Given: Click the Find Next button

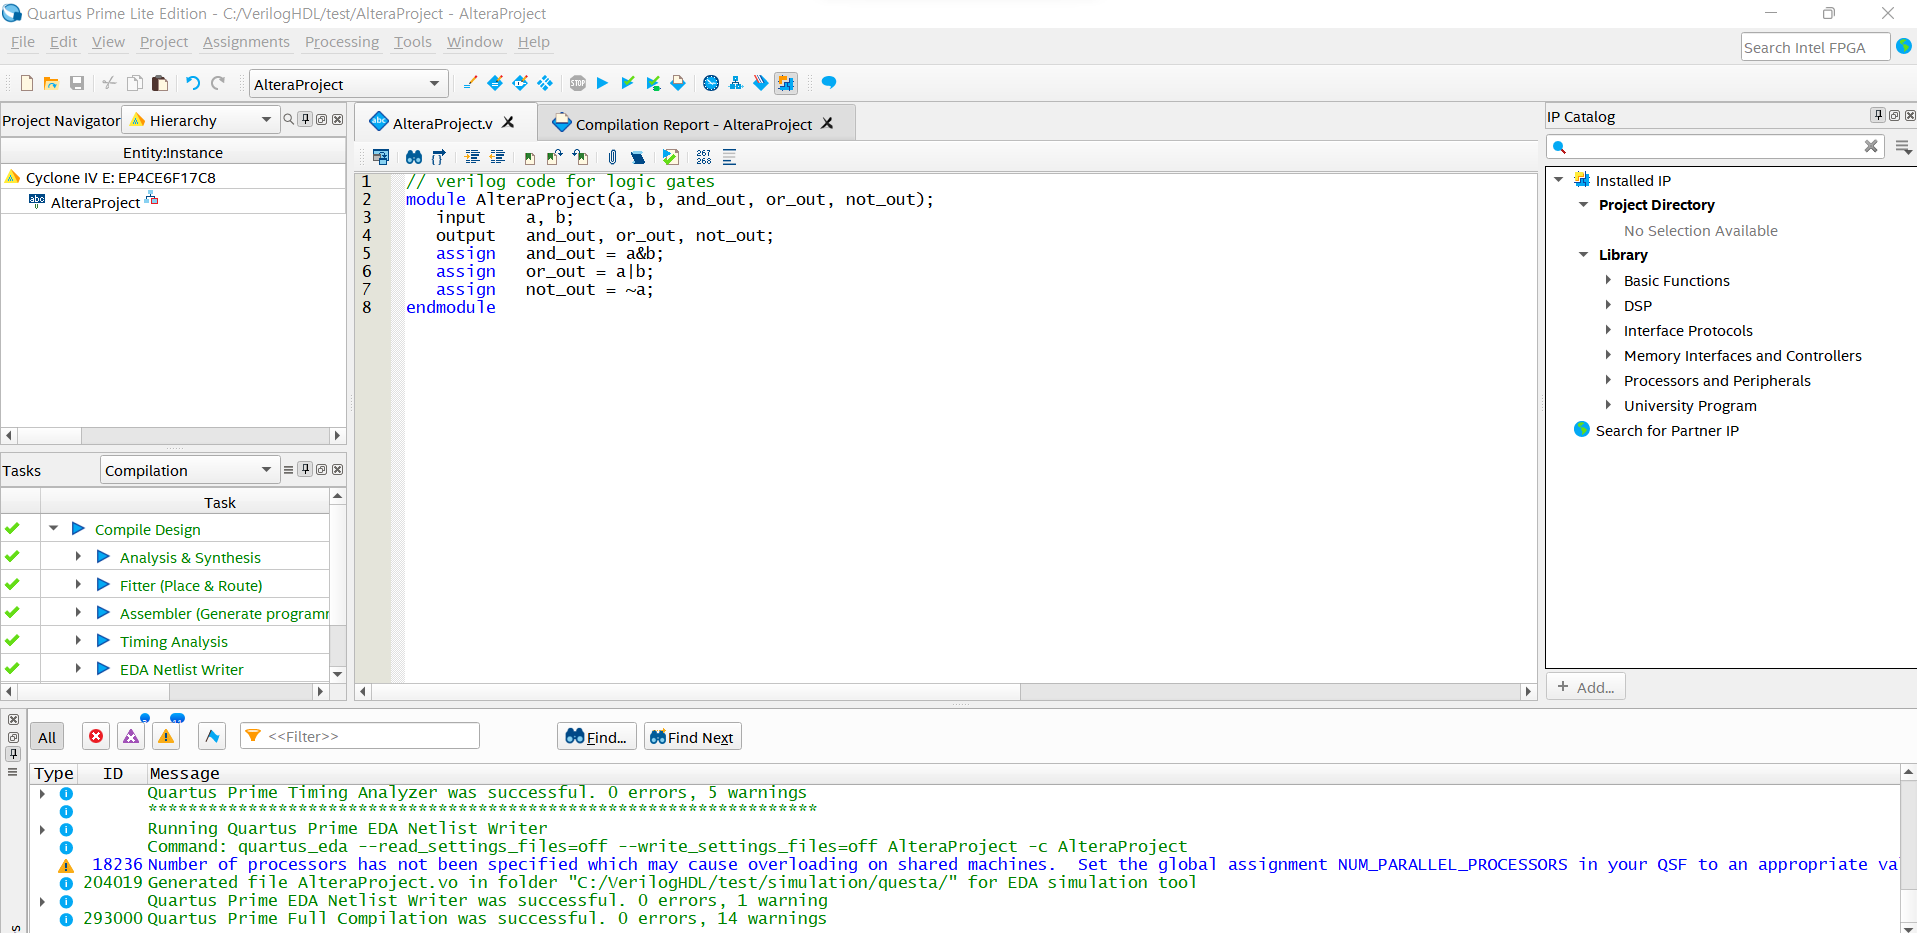Looking at the screenshot, I should [692, 737].
